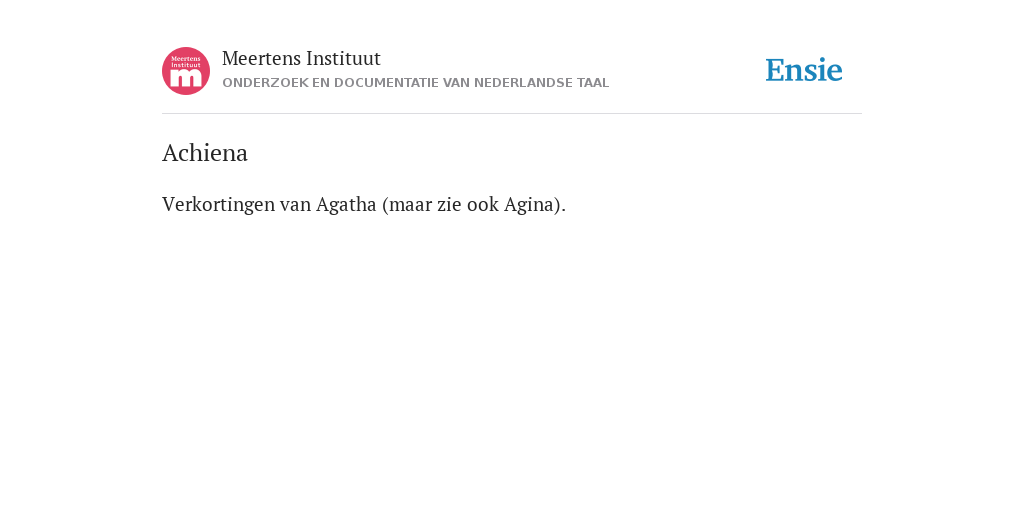Click the word "TAAL" ending the subtitle
The width and height of the screenshot is (1024, 512).
593,83
